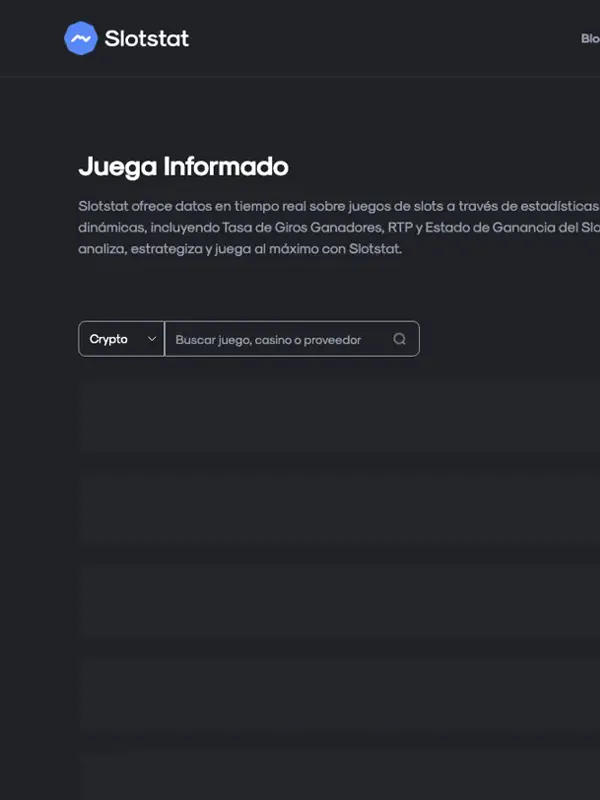This screenshot has width=600, height=800.
Task: Click the search magnifier icon
Action: coord(399,339)
